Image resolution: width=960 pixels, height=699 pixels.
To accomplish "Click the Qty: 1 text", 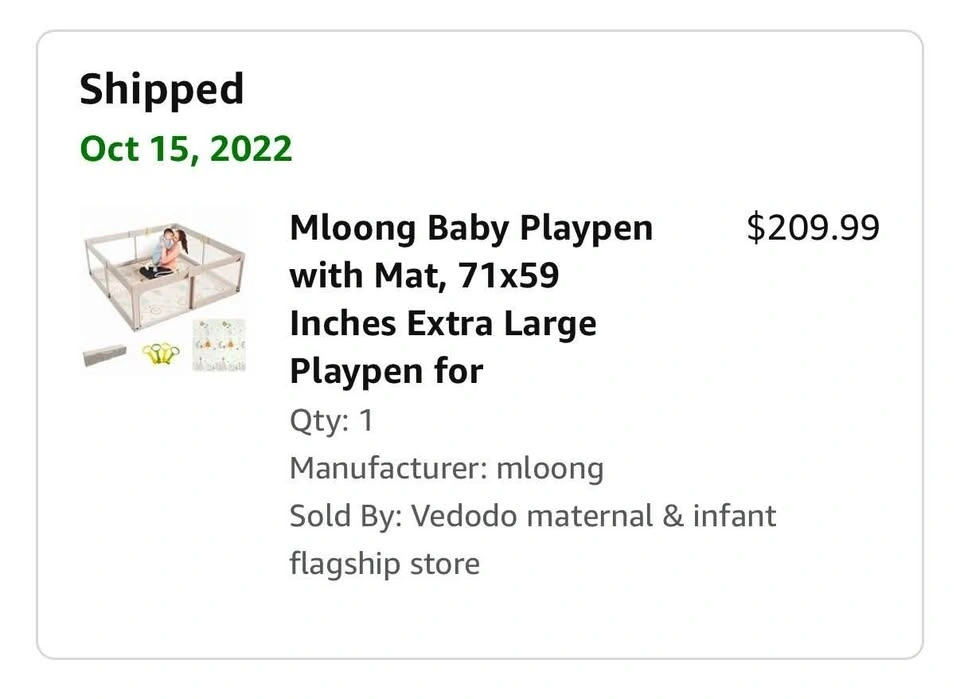I will click(331, 420).
